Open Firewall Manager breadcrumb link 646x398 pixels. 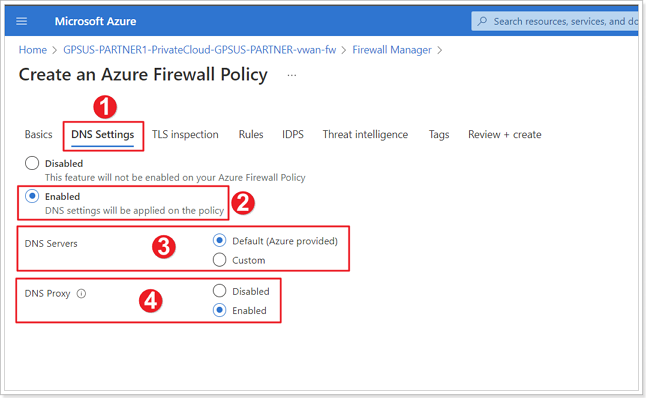[x=392, y=50]
